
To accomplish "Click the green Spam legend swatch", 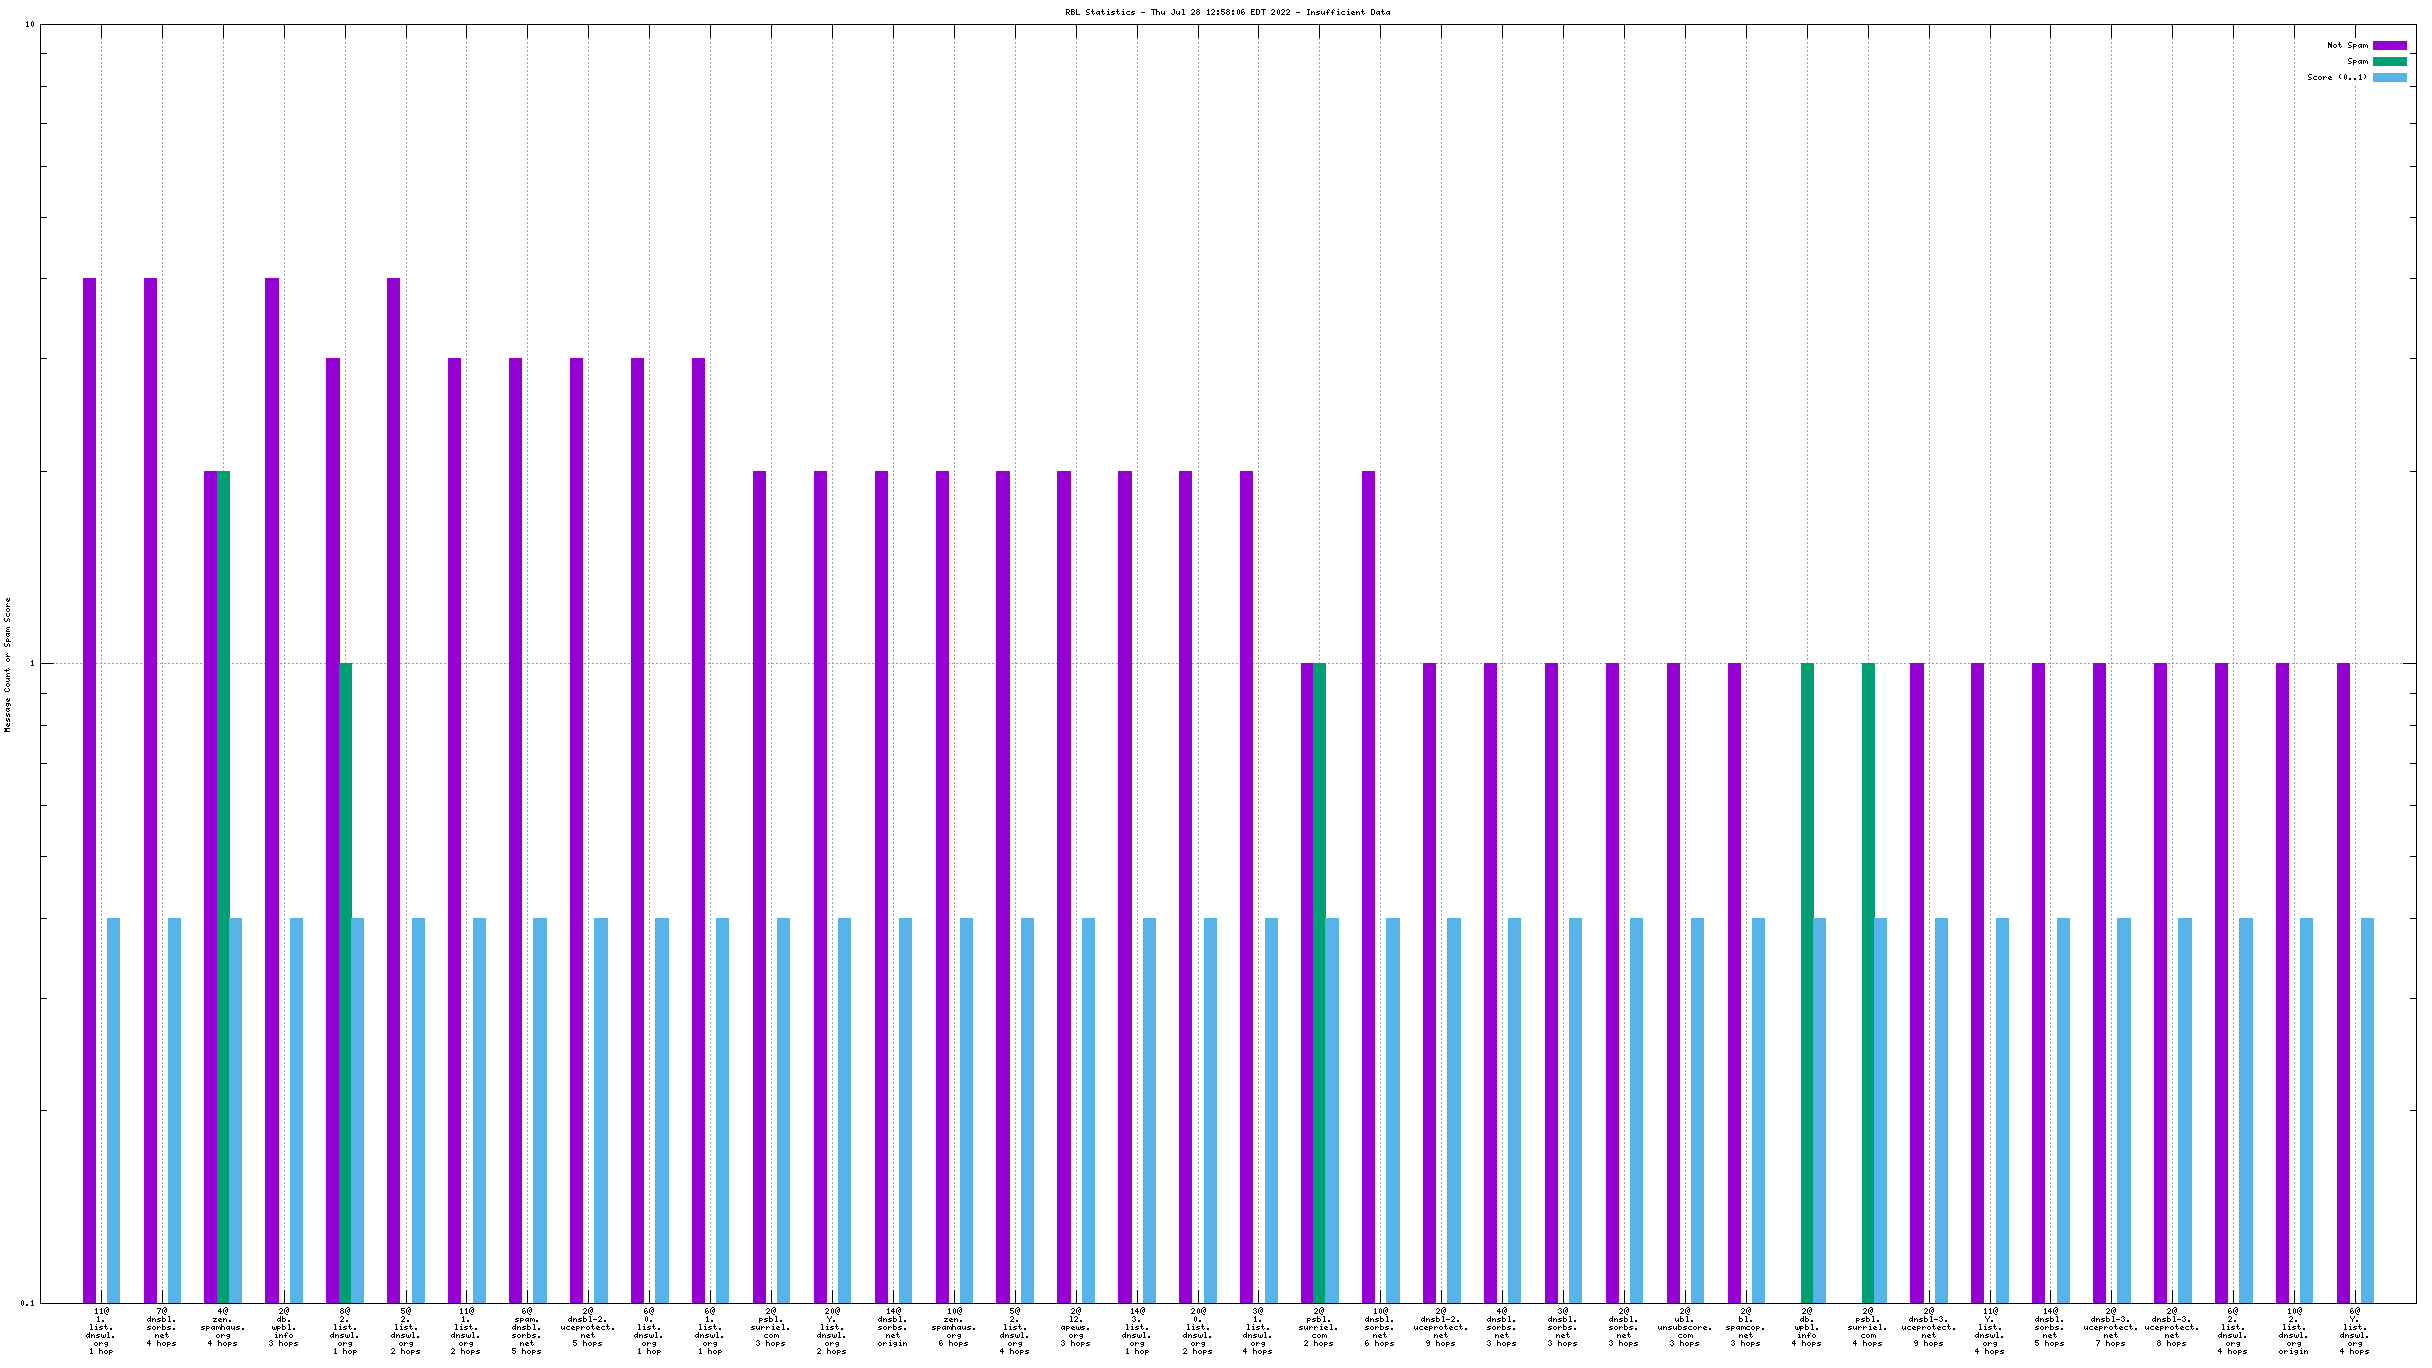I will 2389,61.
